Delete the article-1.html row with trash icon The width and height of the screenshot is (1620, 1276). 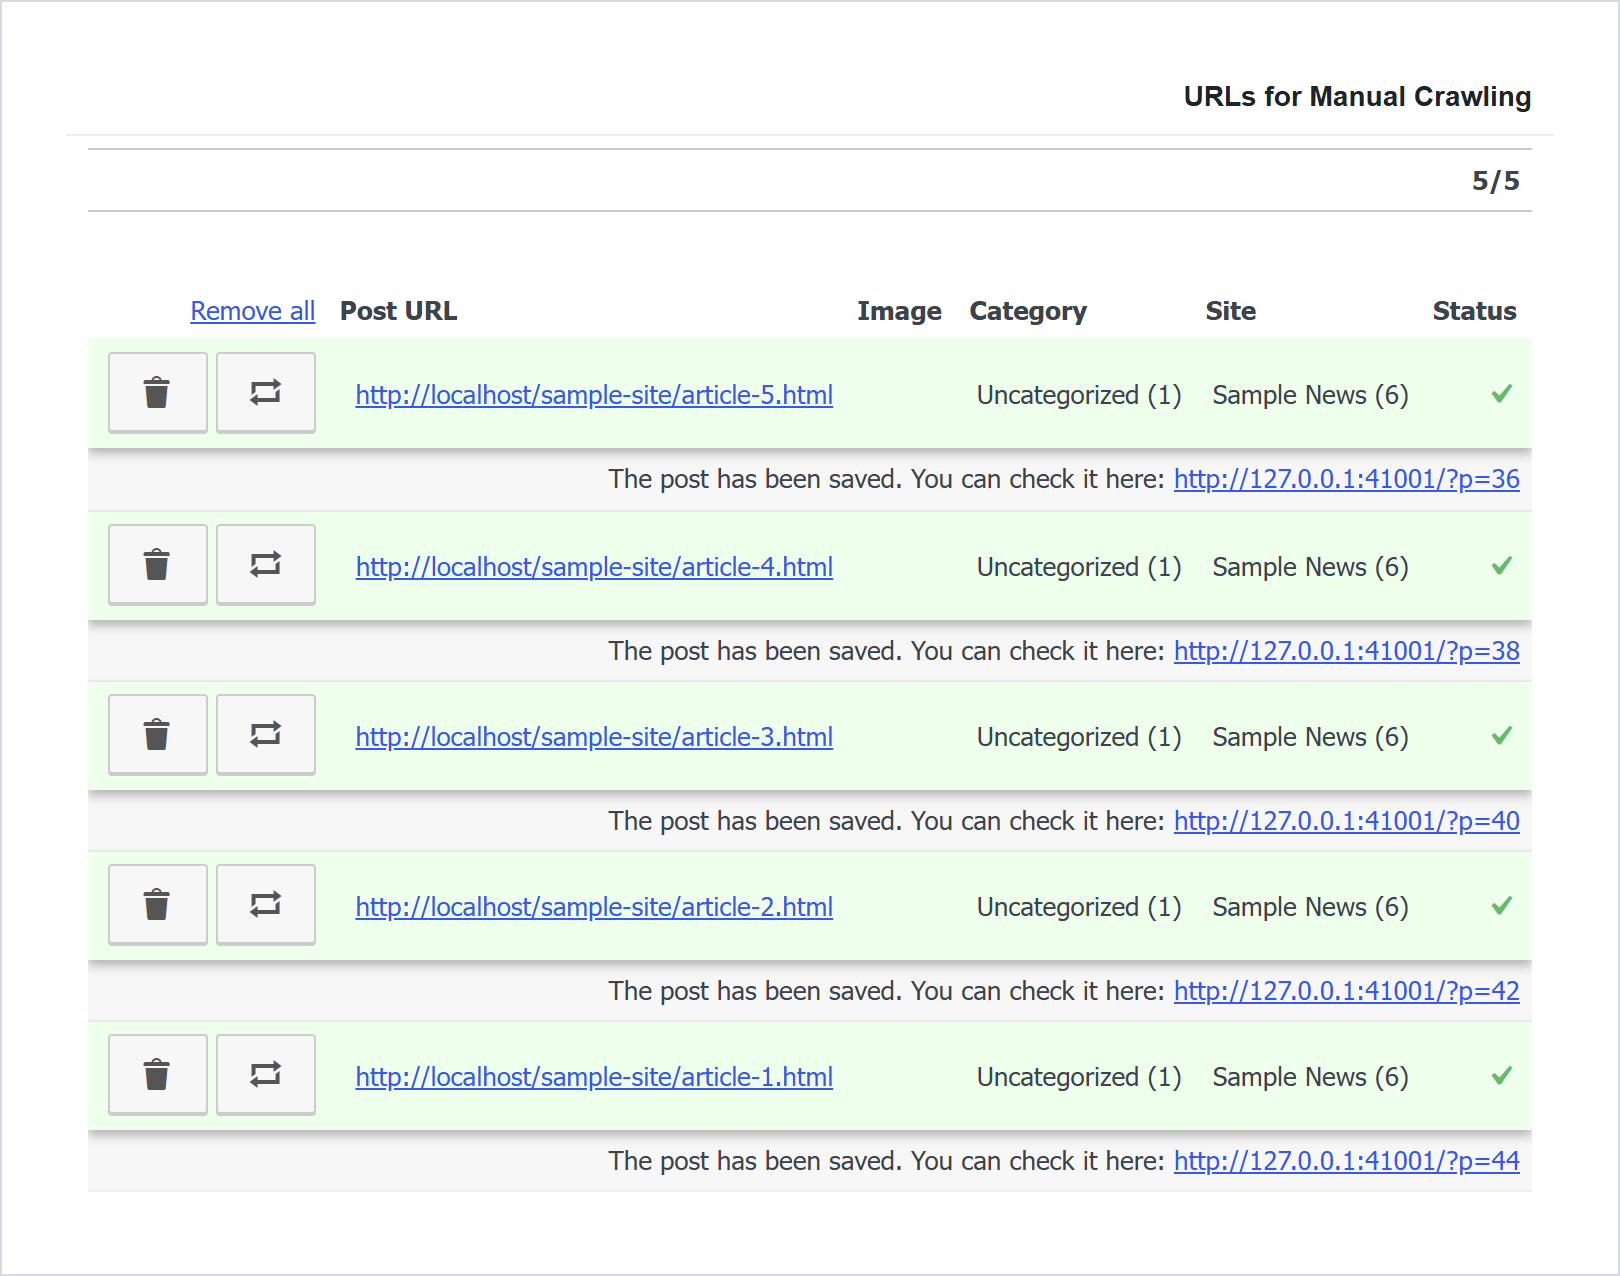157,1074
